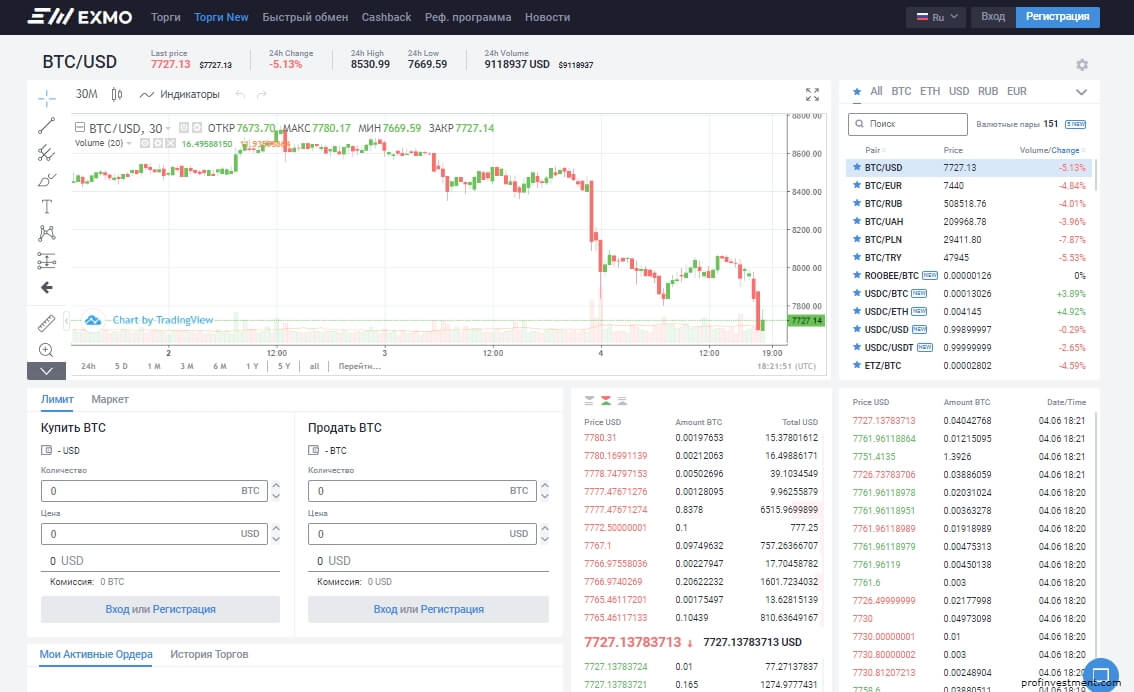1134x692 pixels.
Task: Open the История Торгов tab
Action: tap(209, 655)
